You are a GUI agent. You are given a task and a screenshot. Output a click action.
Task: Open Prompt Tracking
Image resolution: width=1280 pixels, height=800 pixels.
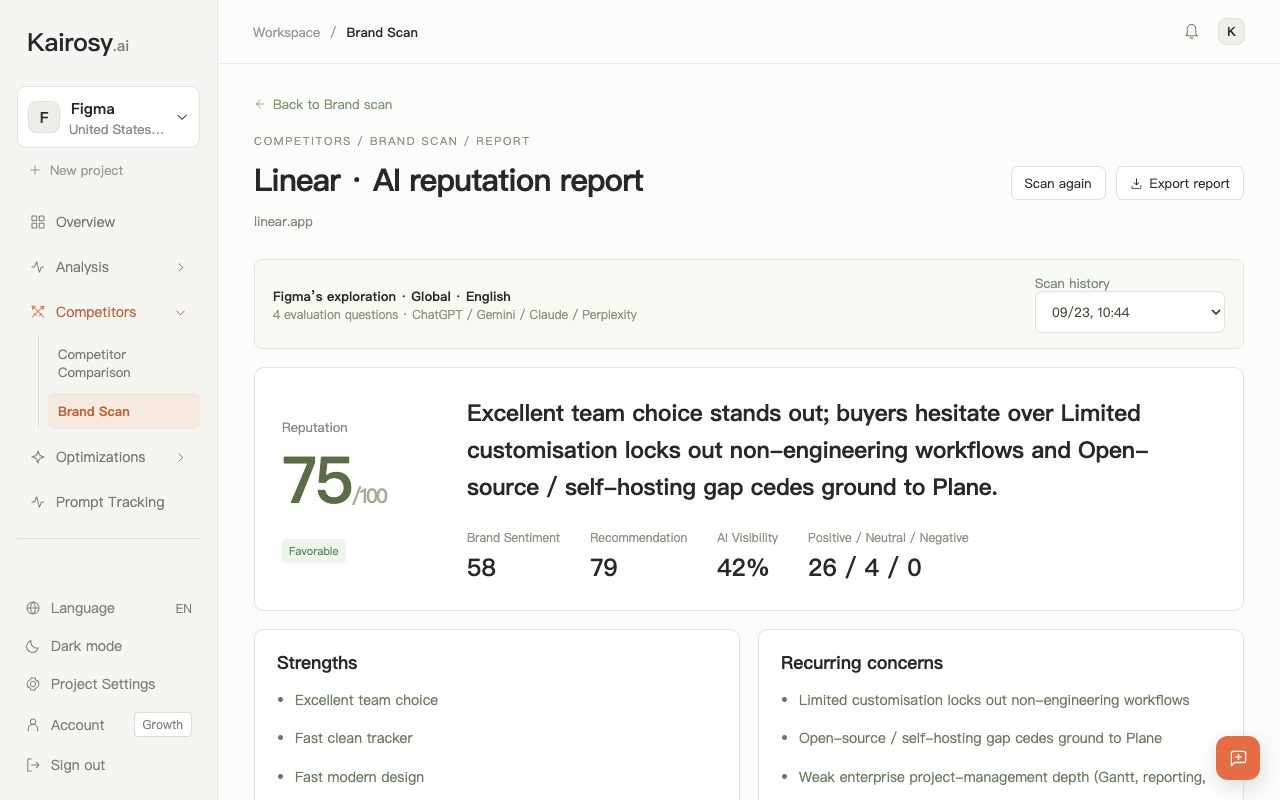[x=108, y=502]
